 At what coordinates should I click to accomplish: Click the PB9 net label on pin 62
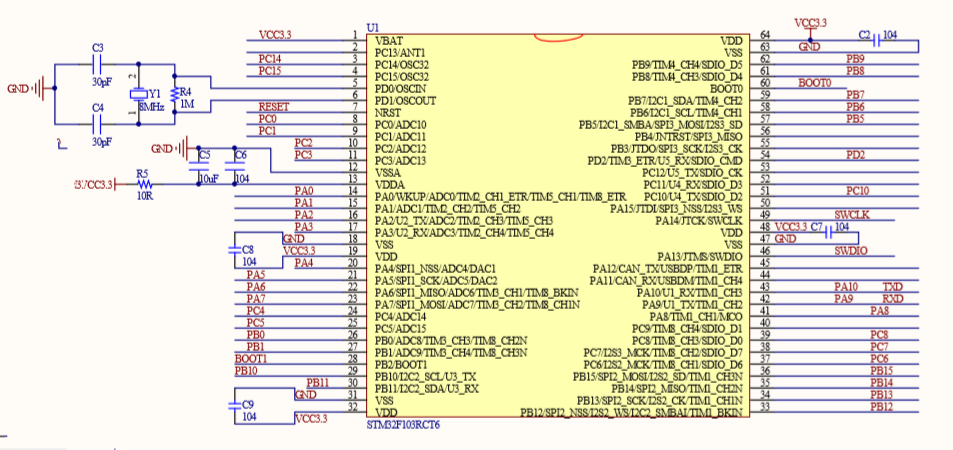tap(856, 59)
